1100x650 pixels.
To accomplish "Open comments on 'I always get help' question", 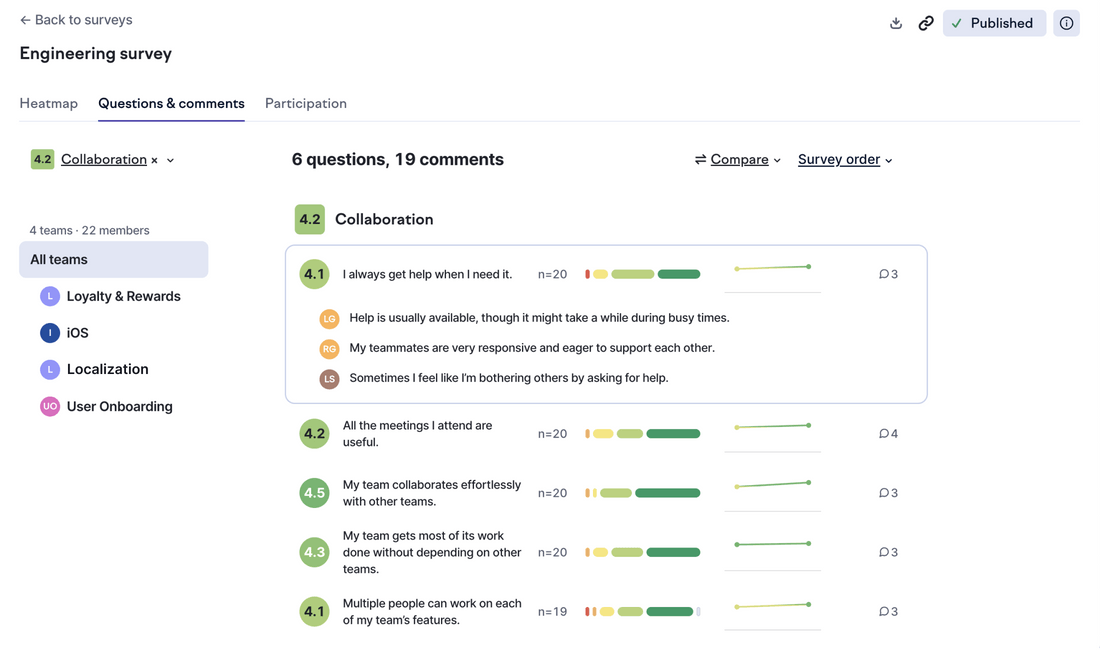I will point(888,273).
